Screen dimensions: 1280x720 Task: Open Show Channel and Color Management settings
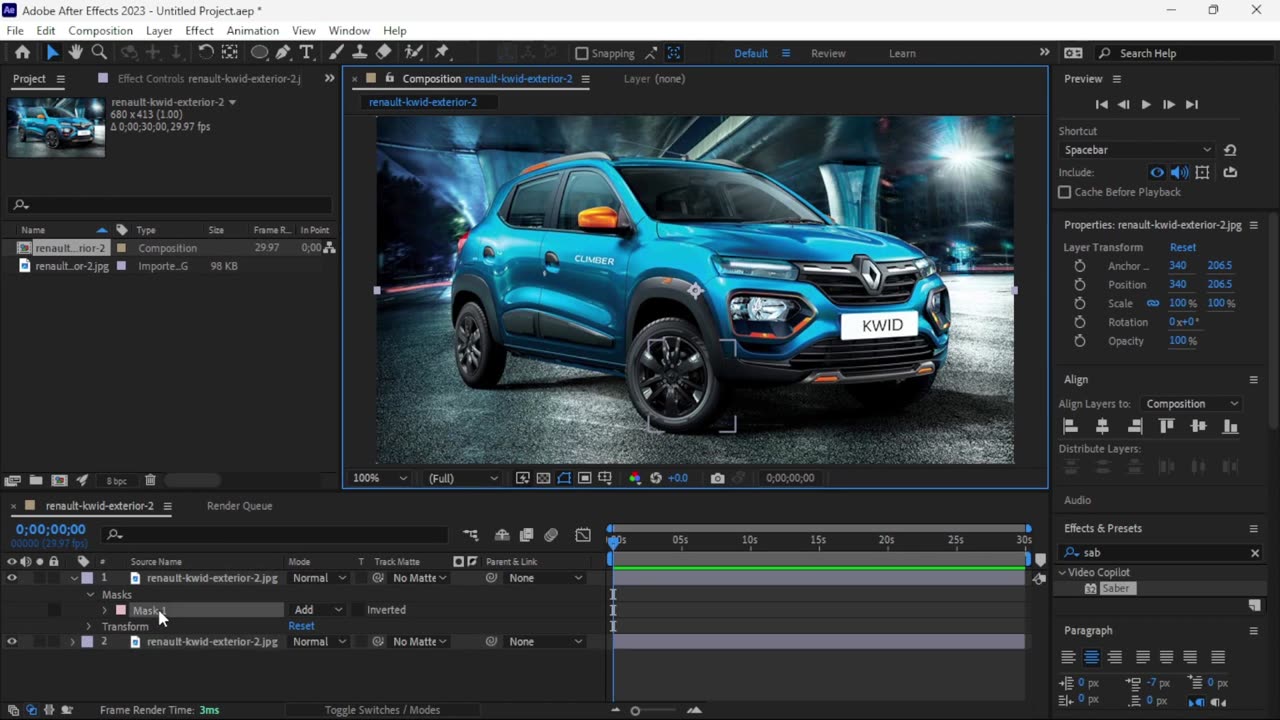pyautogui.click(x=634, y=478)
